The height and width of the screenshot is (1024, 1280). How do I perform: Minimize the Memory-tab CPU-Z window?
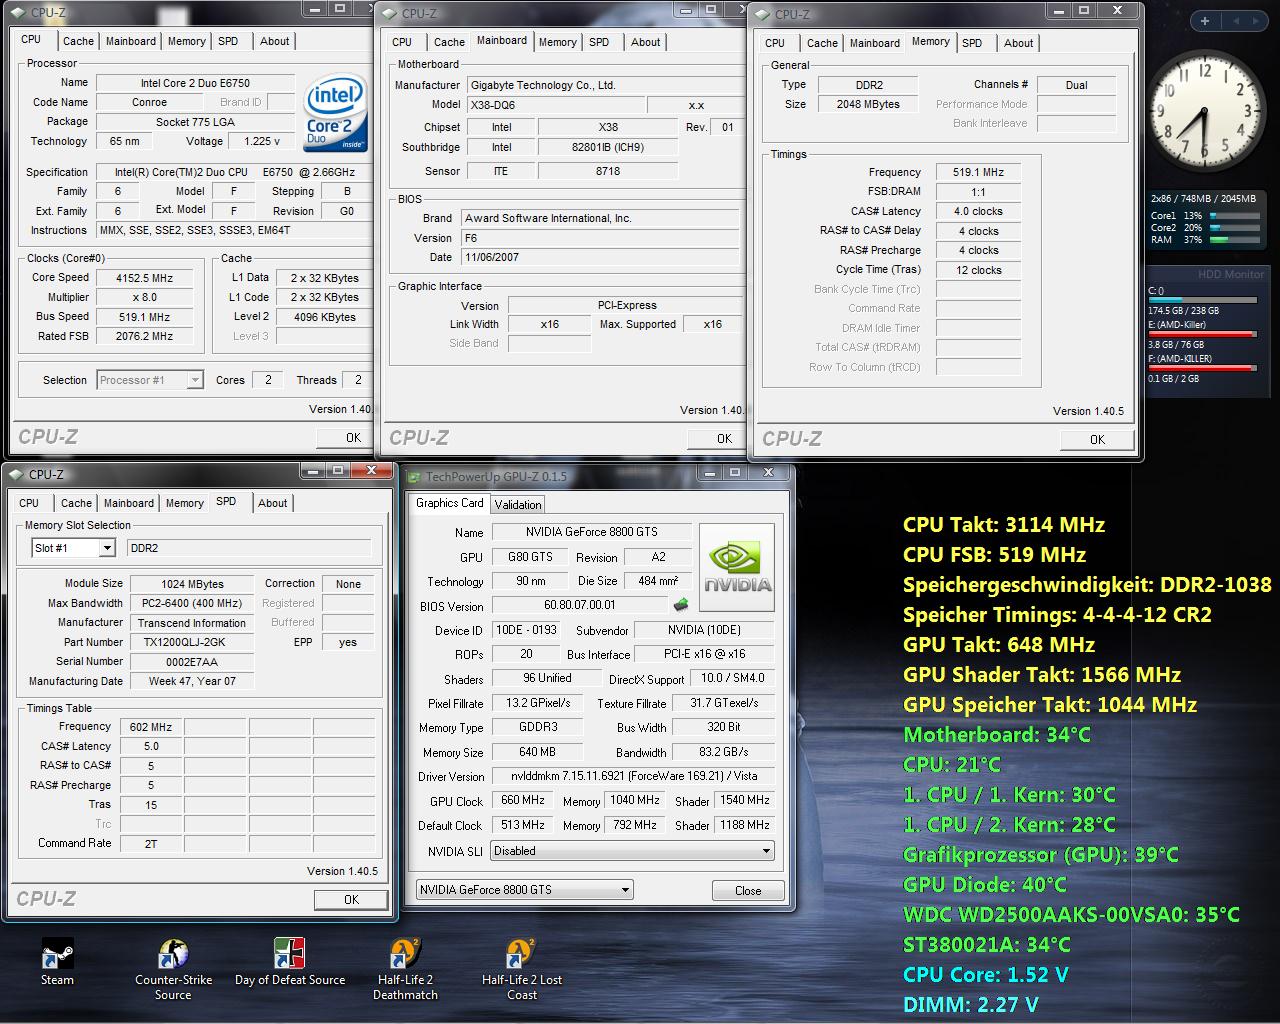tap(1059, 10)
